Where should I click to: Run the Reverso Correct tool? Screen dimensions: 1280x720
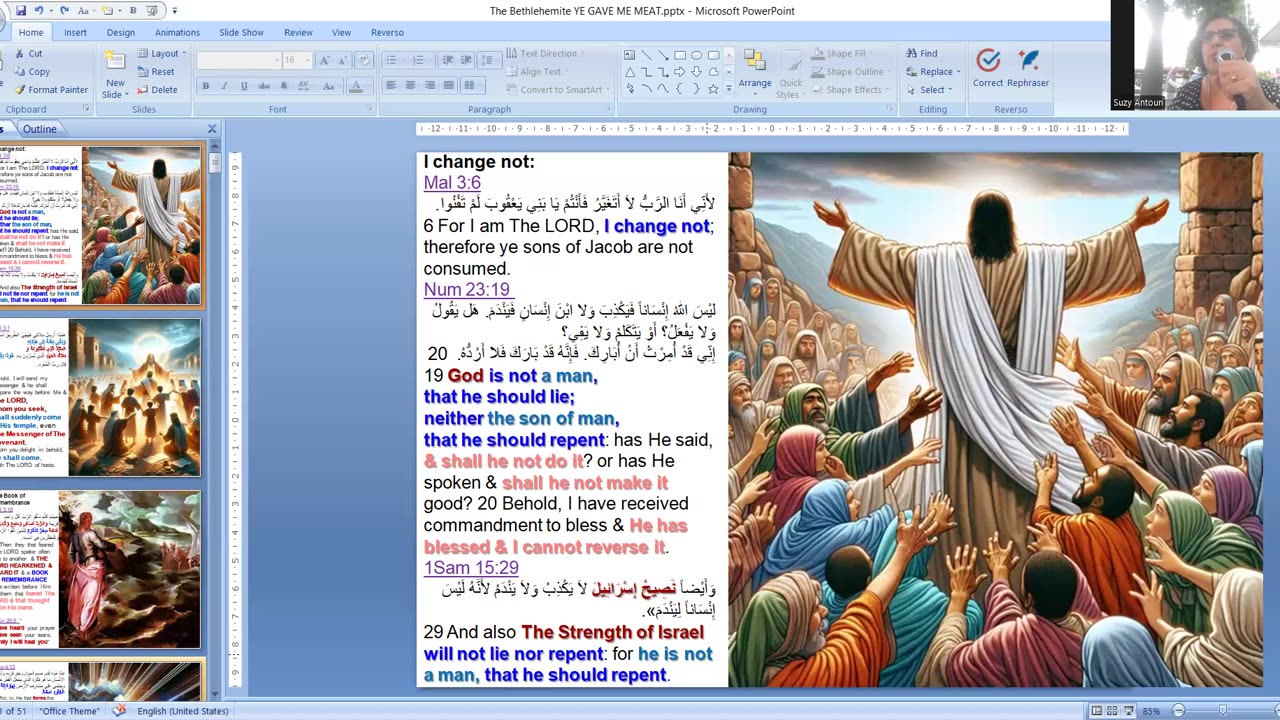(x=988, y=68)
